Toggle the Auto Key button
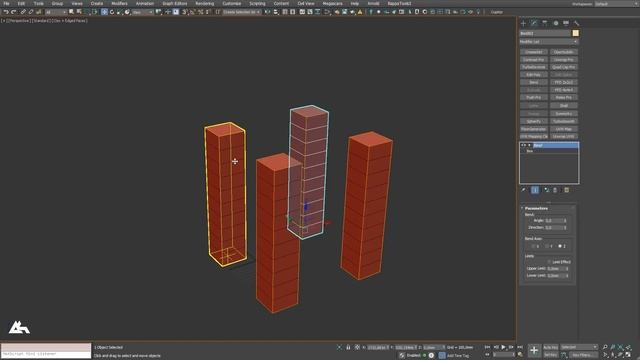This screenshot has height=360, width=640. [550, 347]
